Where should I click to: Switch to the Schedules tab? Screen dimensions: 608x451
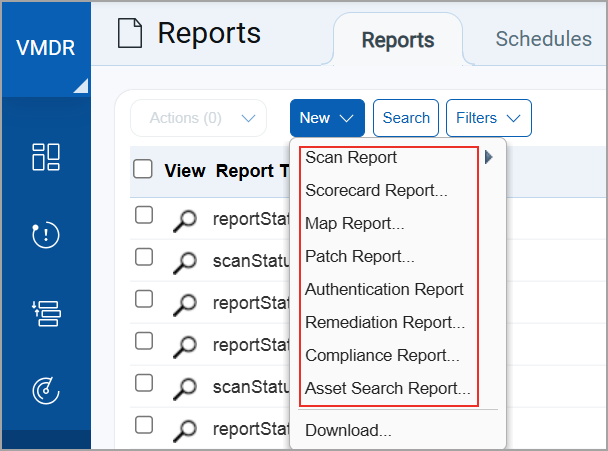[x=544, y=39]
